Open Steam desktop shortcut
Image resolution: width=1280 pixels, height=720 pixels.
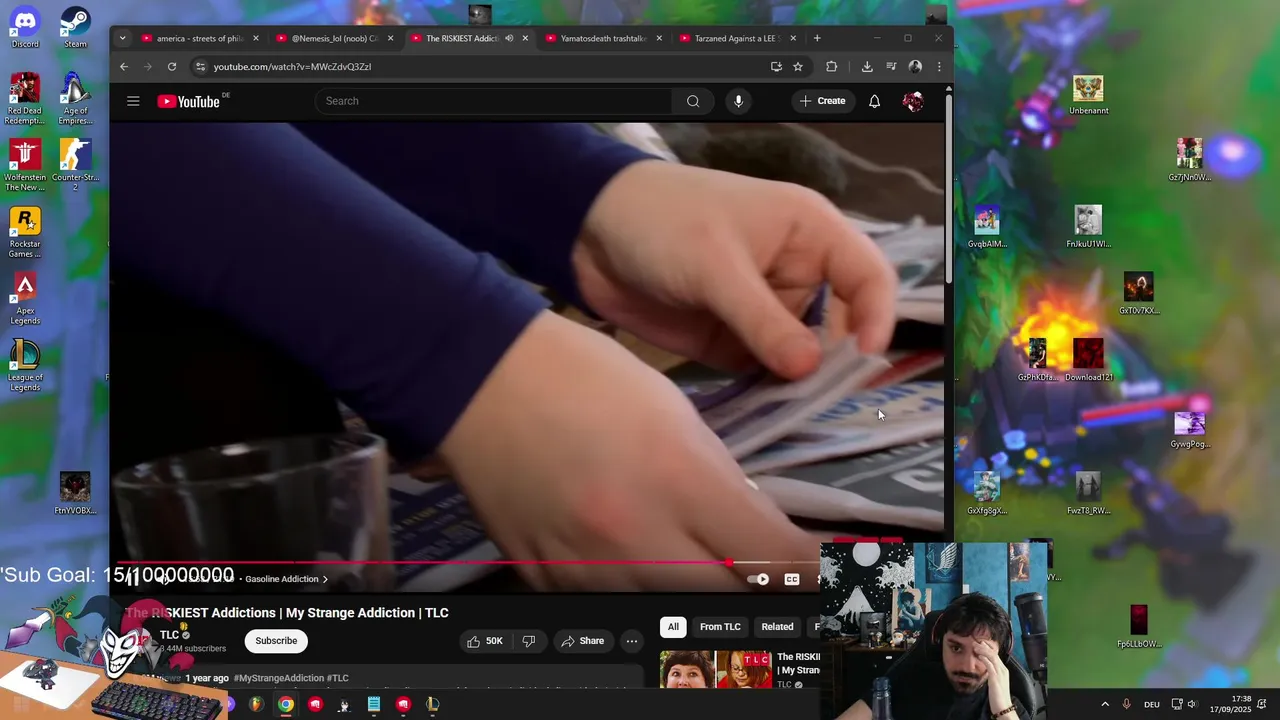[75, 28]
